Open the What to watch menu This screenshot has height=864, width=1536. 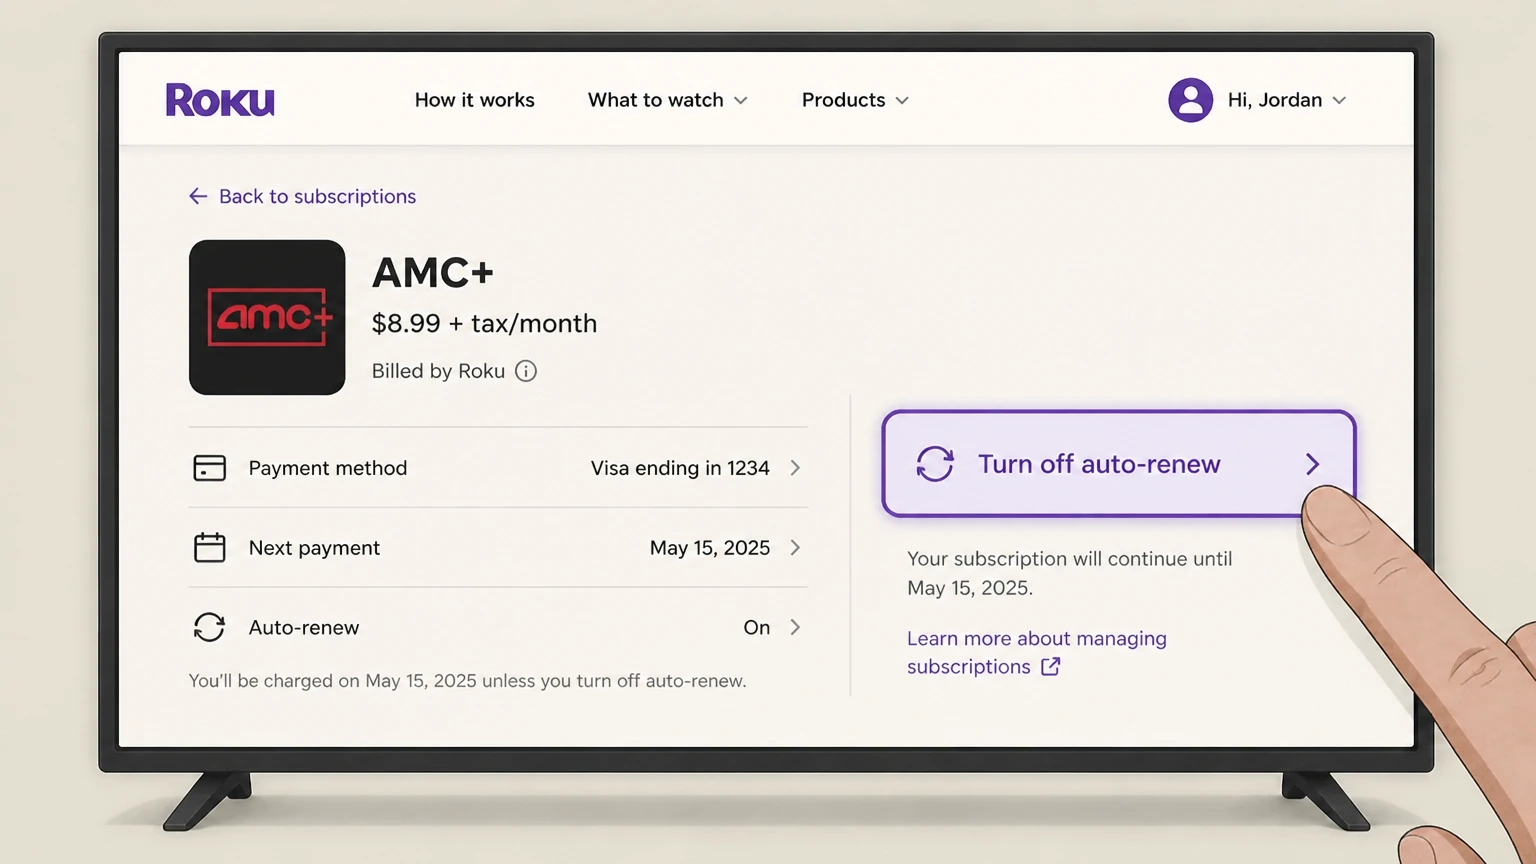click(667, 100)
